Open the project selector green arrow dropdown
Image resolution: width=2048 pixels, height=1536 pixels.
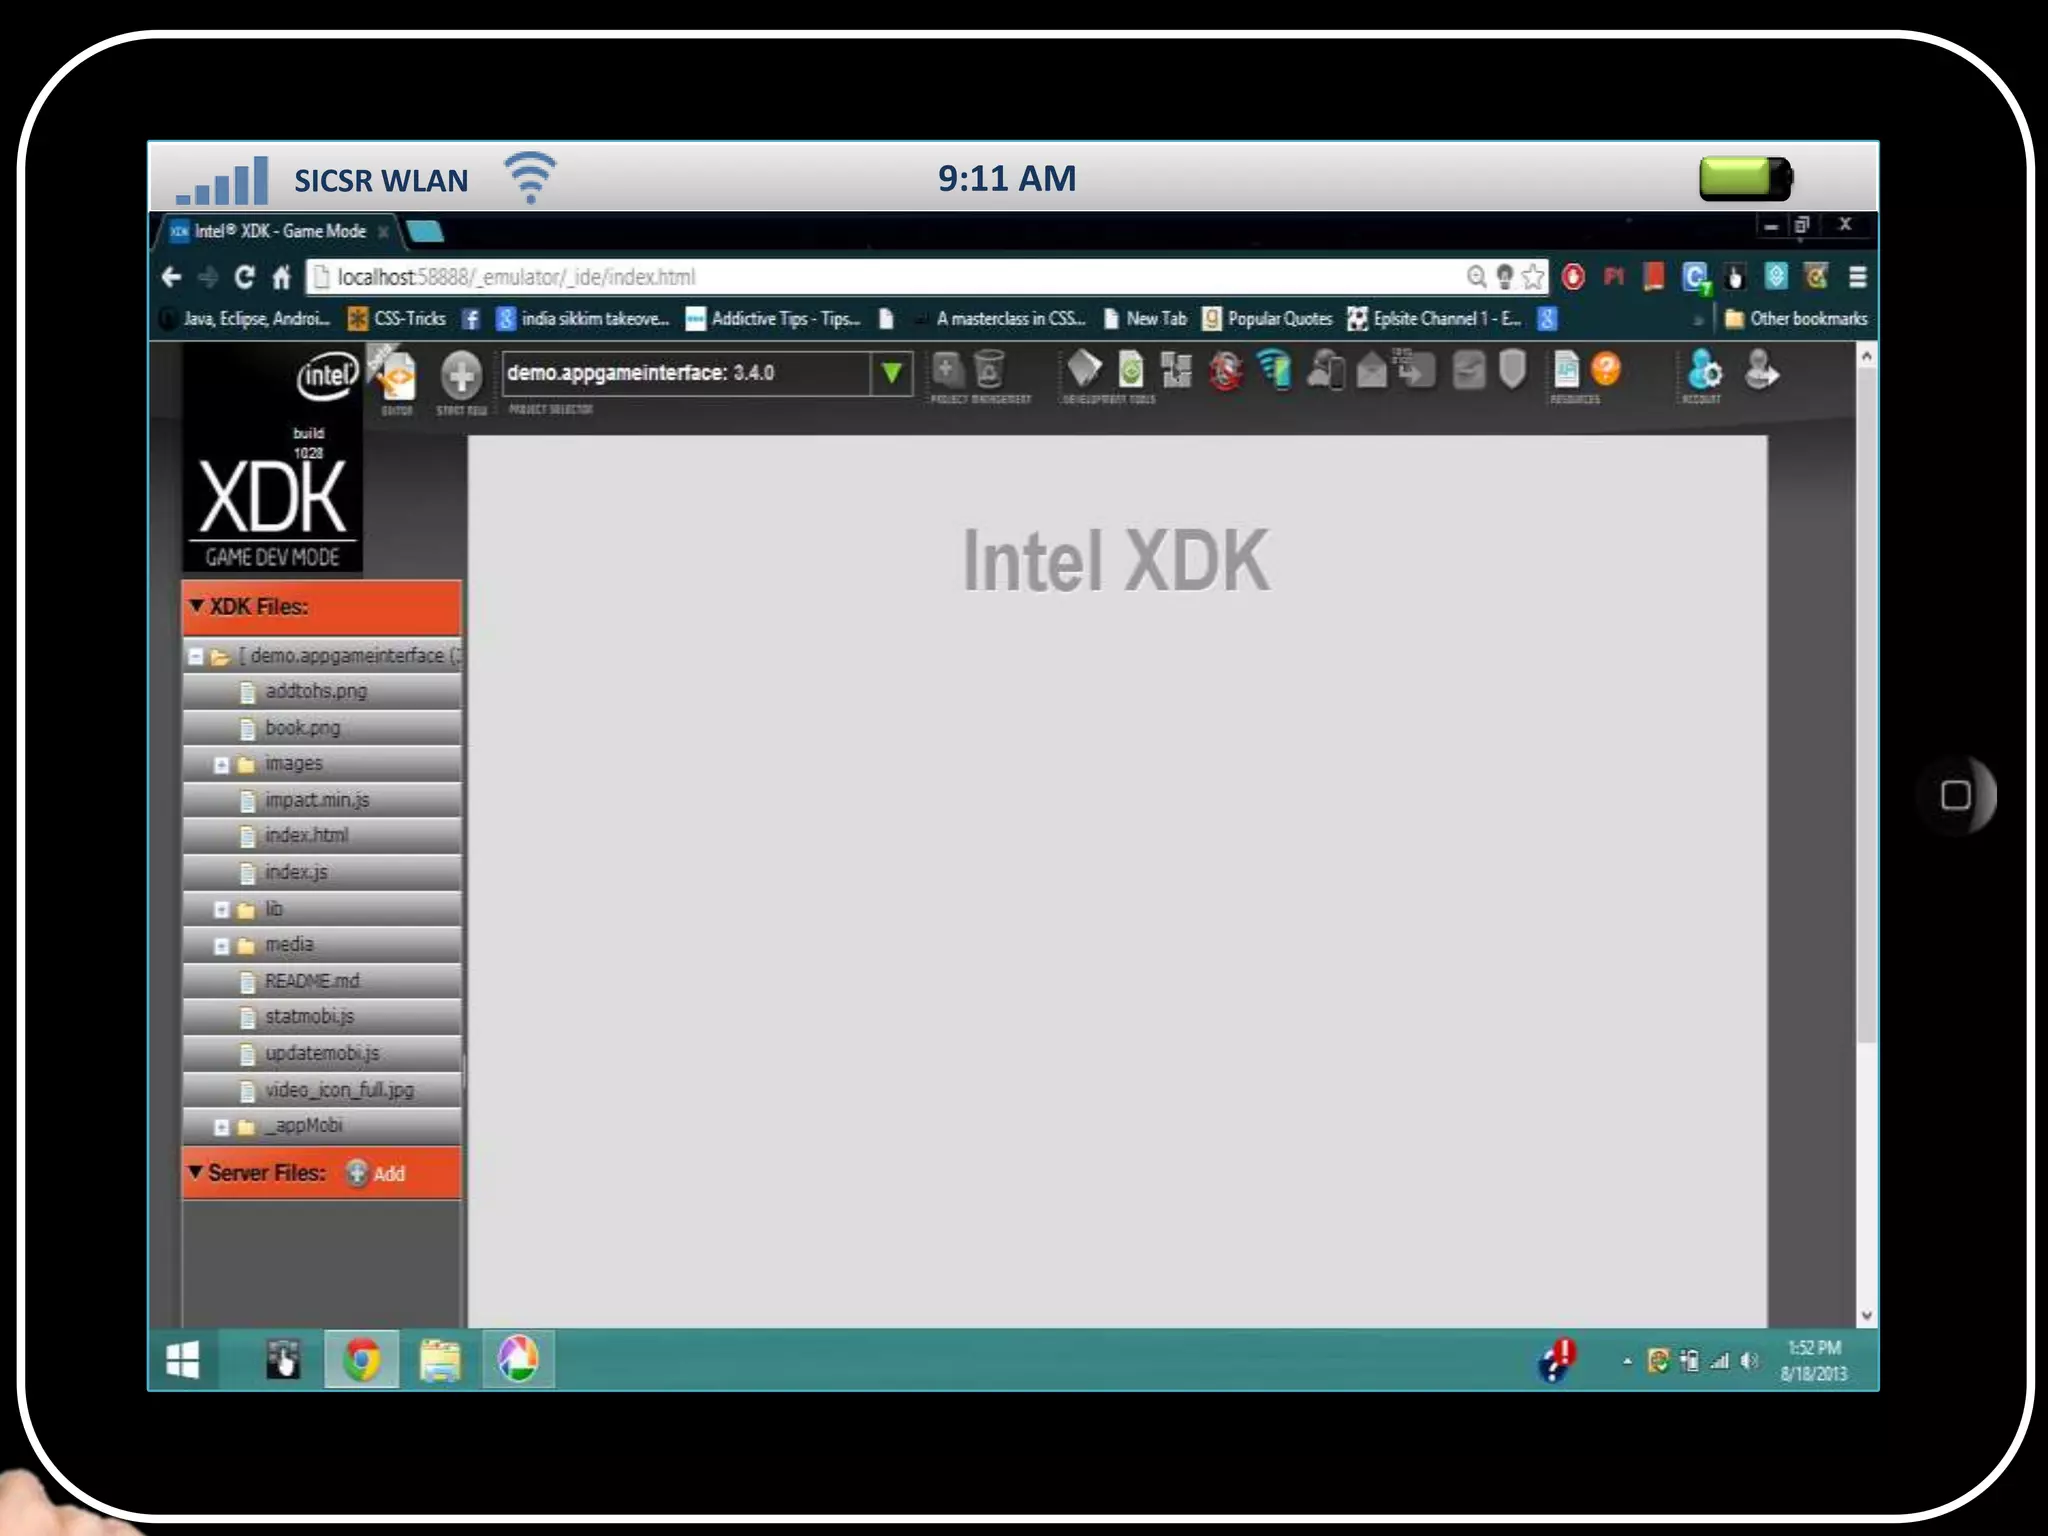click(x=891, y=374)
